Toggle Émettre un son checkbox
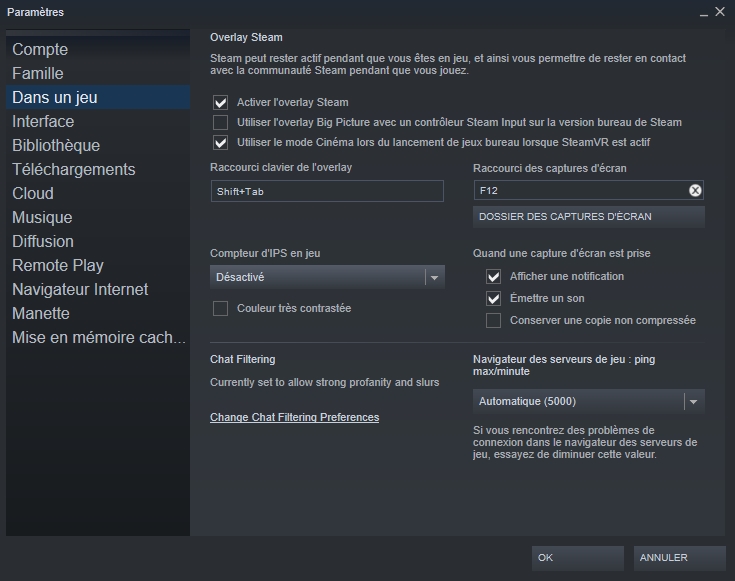735x581 pixels. click(493, 299)
